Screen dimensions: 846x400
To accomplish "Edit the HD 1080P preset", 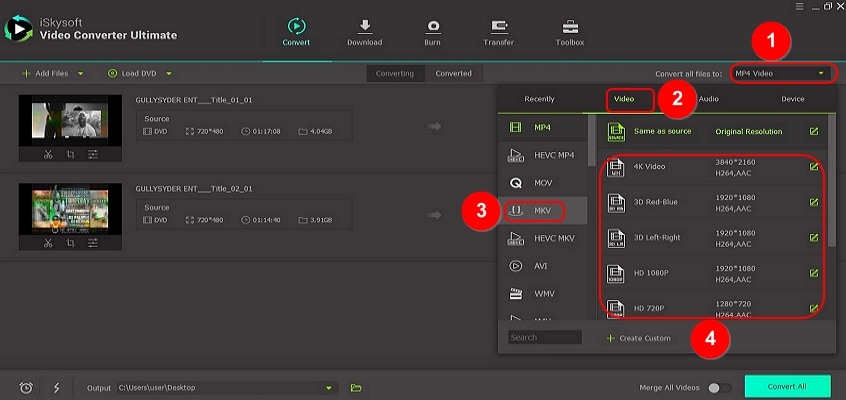I will (x=814, y=273).
